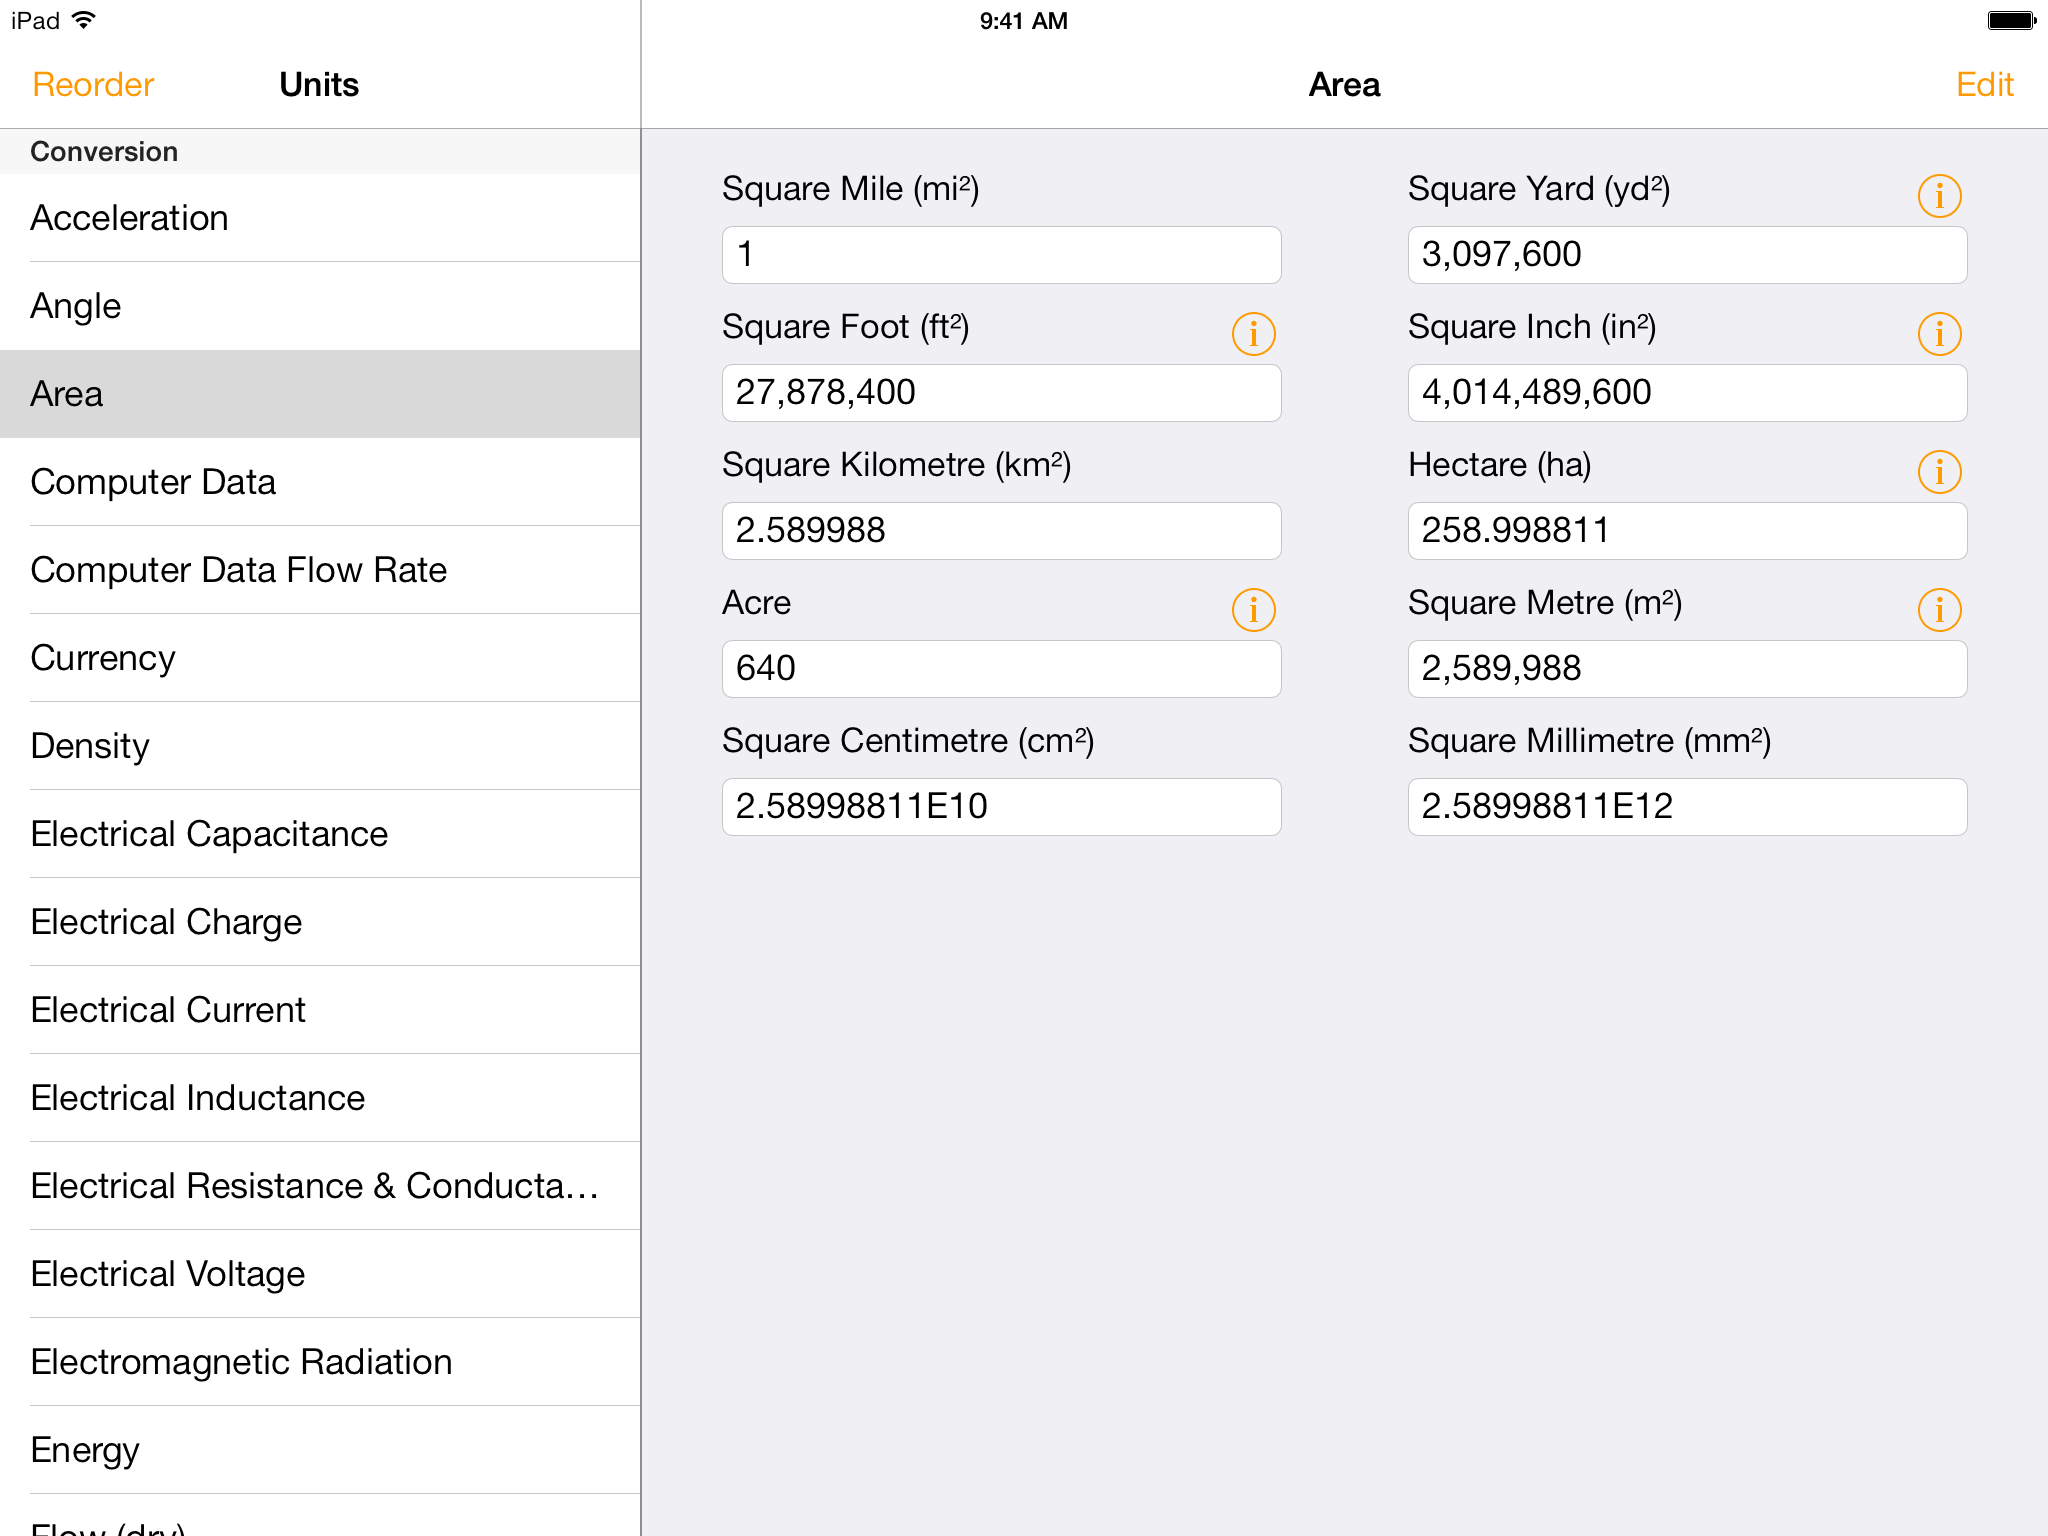Choose Density from the units list
Screen dimensions: 2048x1536
[x=320, y=746]
